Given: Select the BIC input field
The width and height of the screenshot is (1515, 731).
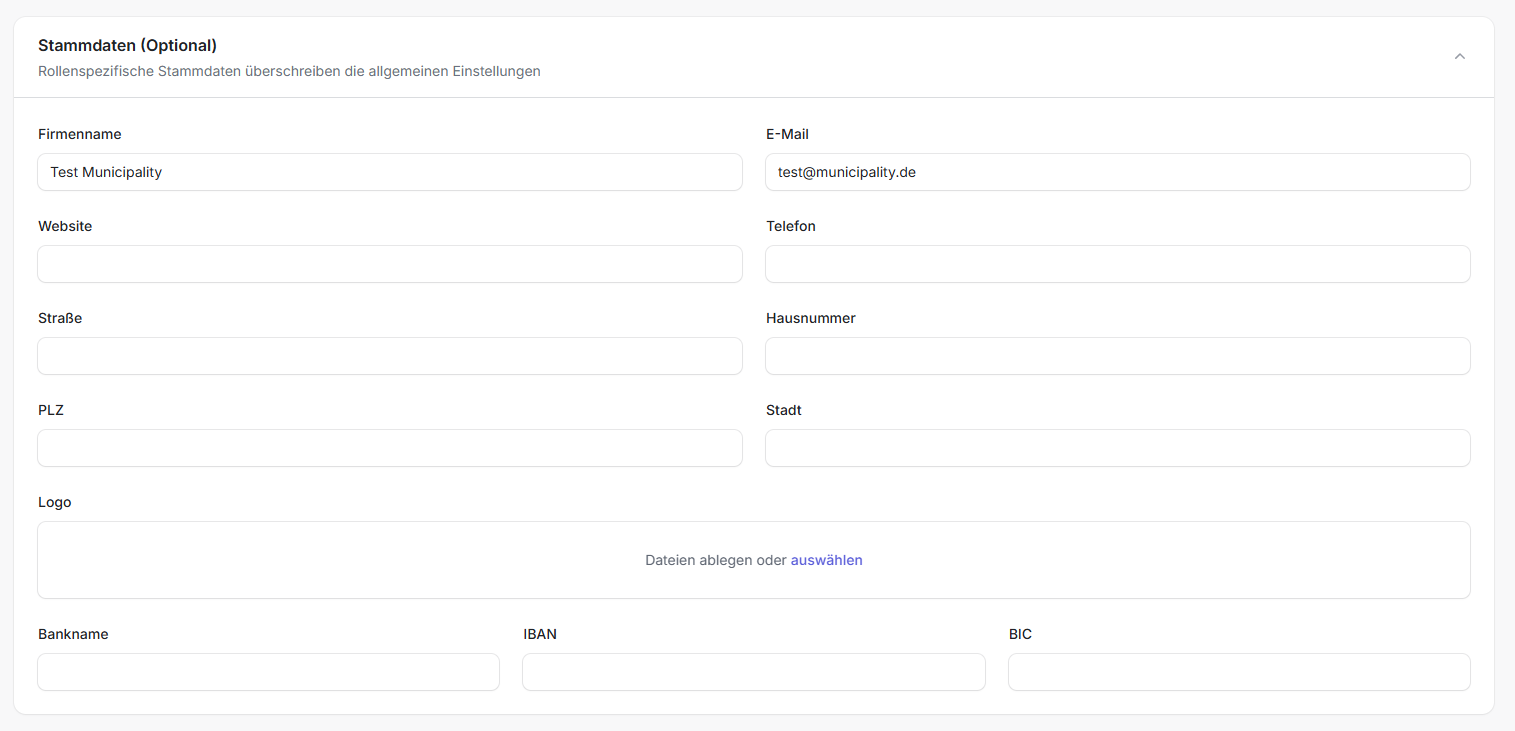Looking at the screenshot, I should [1239, 672].
